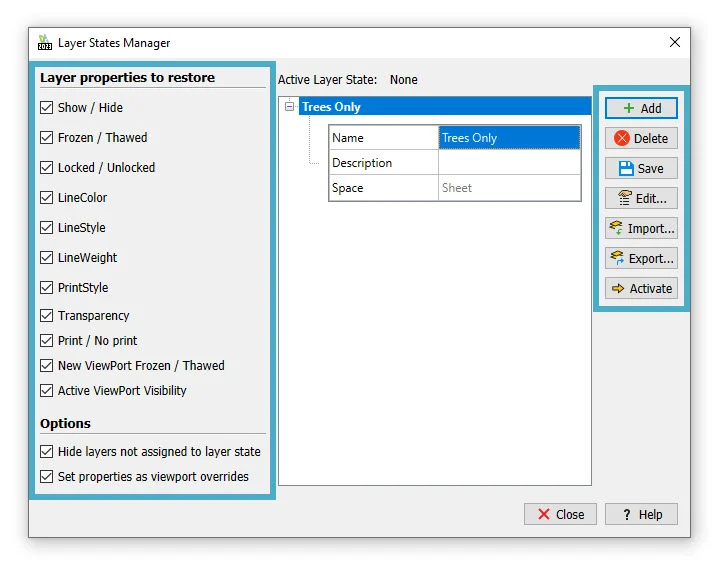This screenshot has width=717, height=561.
Task: Uncheck the LineColor checkbox
Action: pyautogui.click(x=47, y=198)
